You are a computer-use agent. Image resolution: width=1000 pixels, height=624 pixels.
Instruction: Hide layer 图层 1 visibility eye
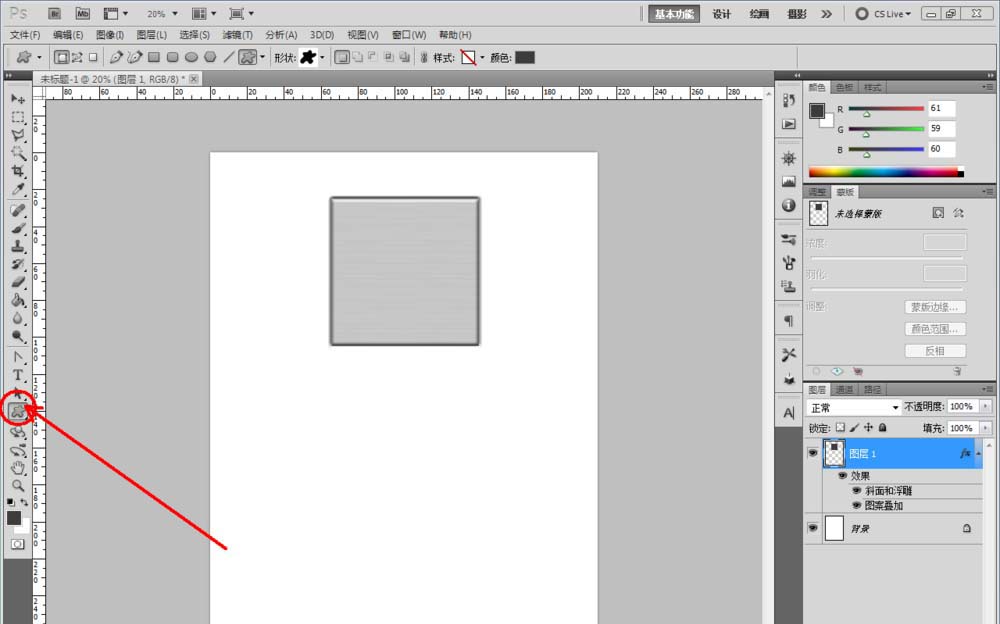pos(812,453)
